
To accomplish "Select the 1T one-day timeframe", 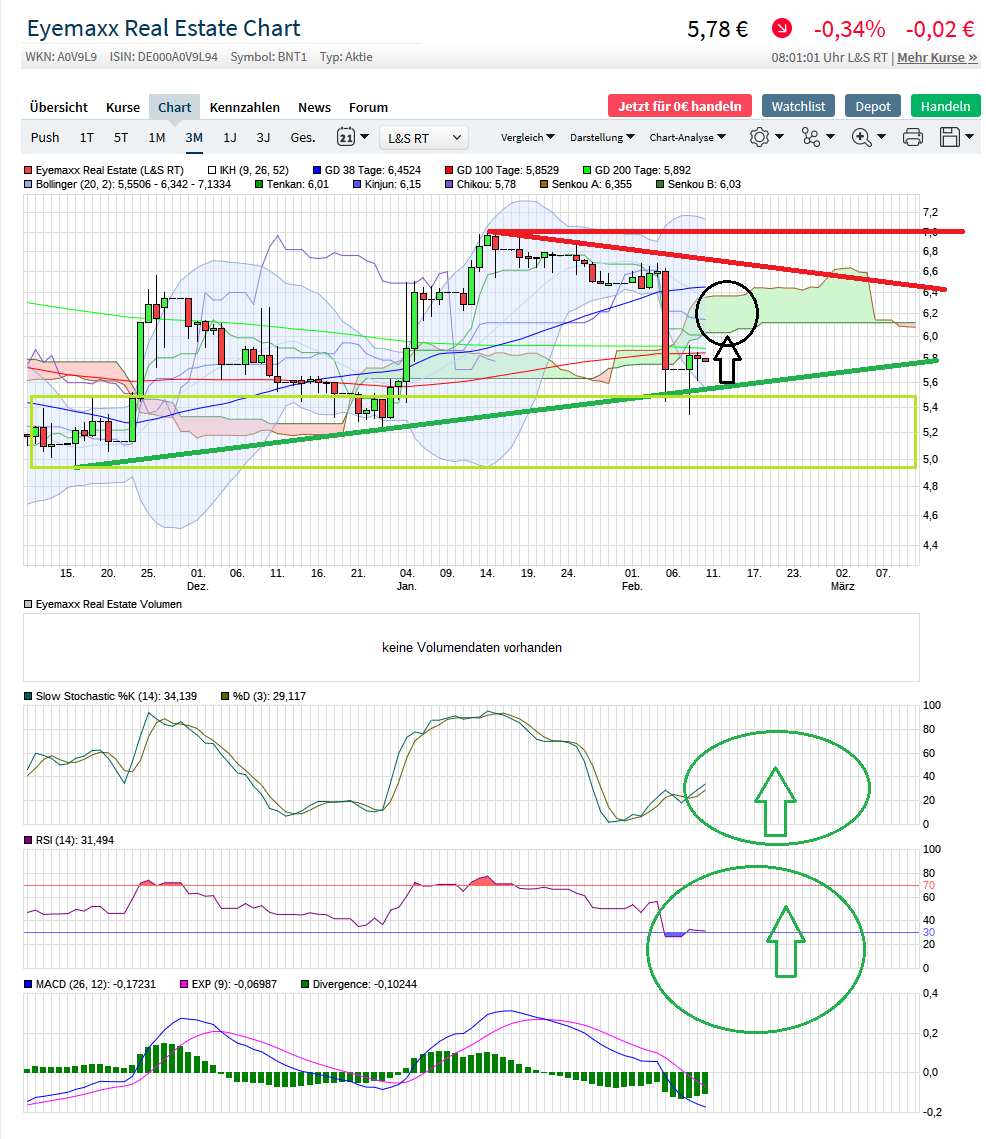I will [87, 137].
